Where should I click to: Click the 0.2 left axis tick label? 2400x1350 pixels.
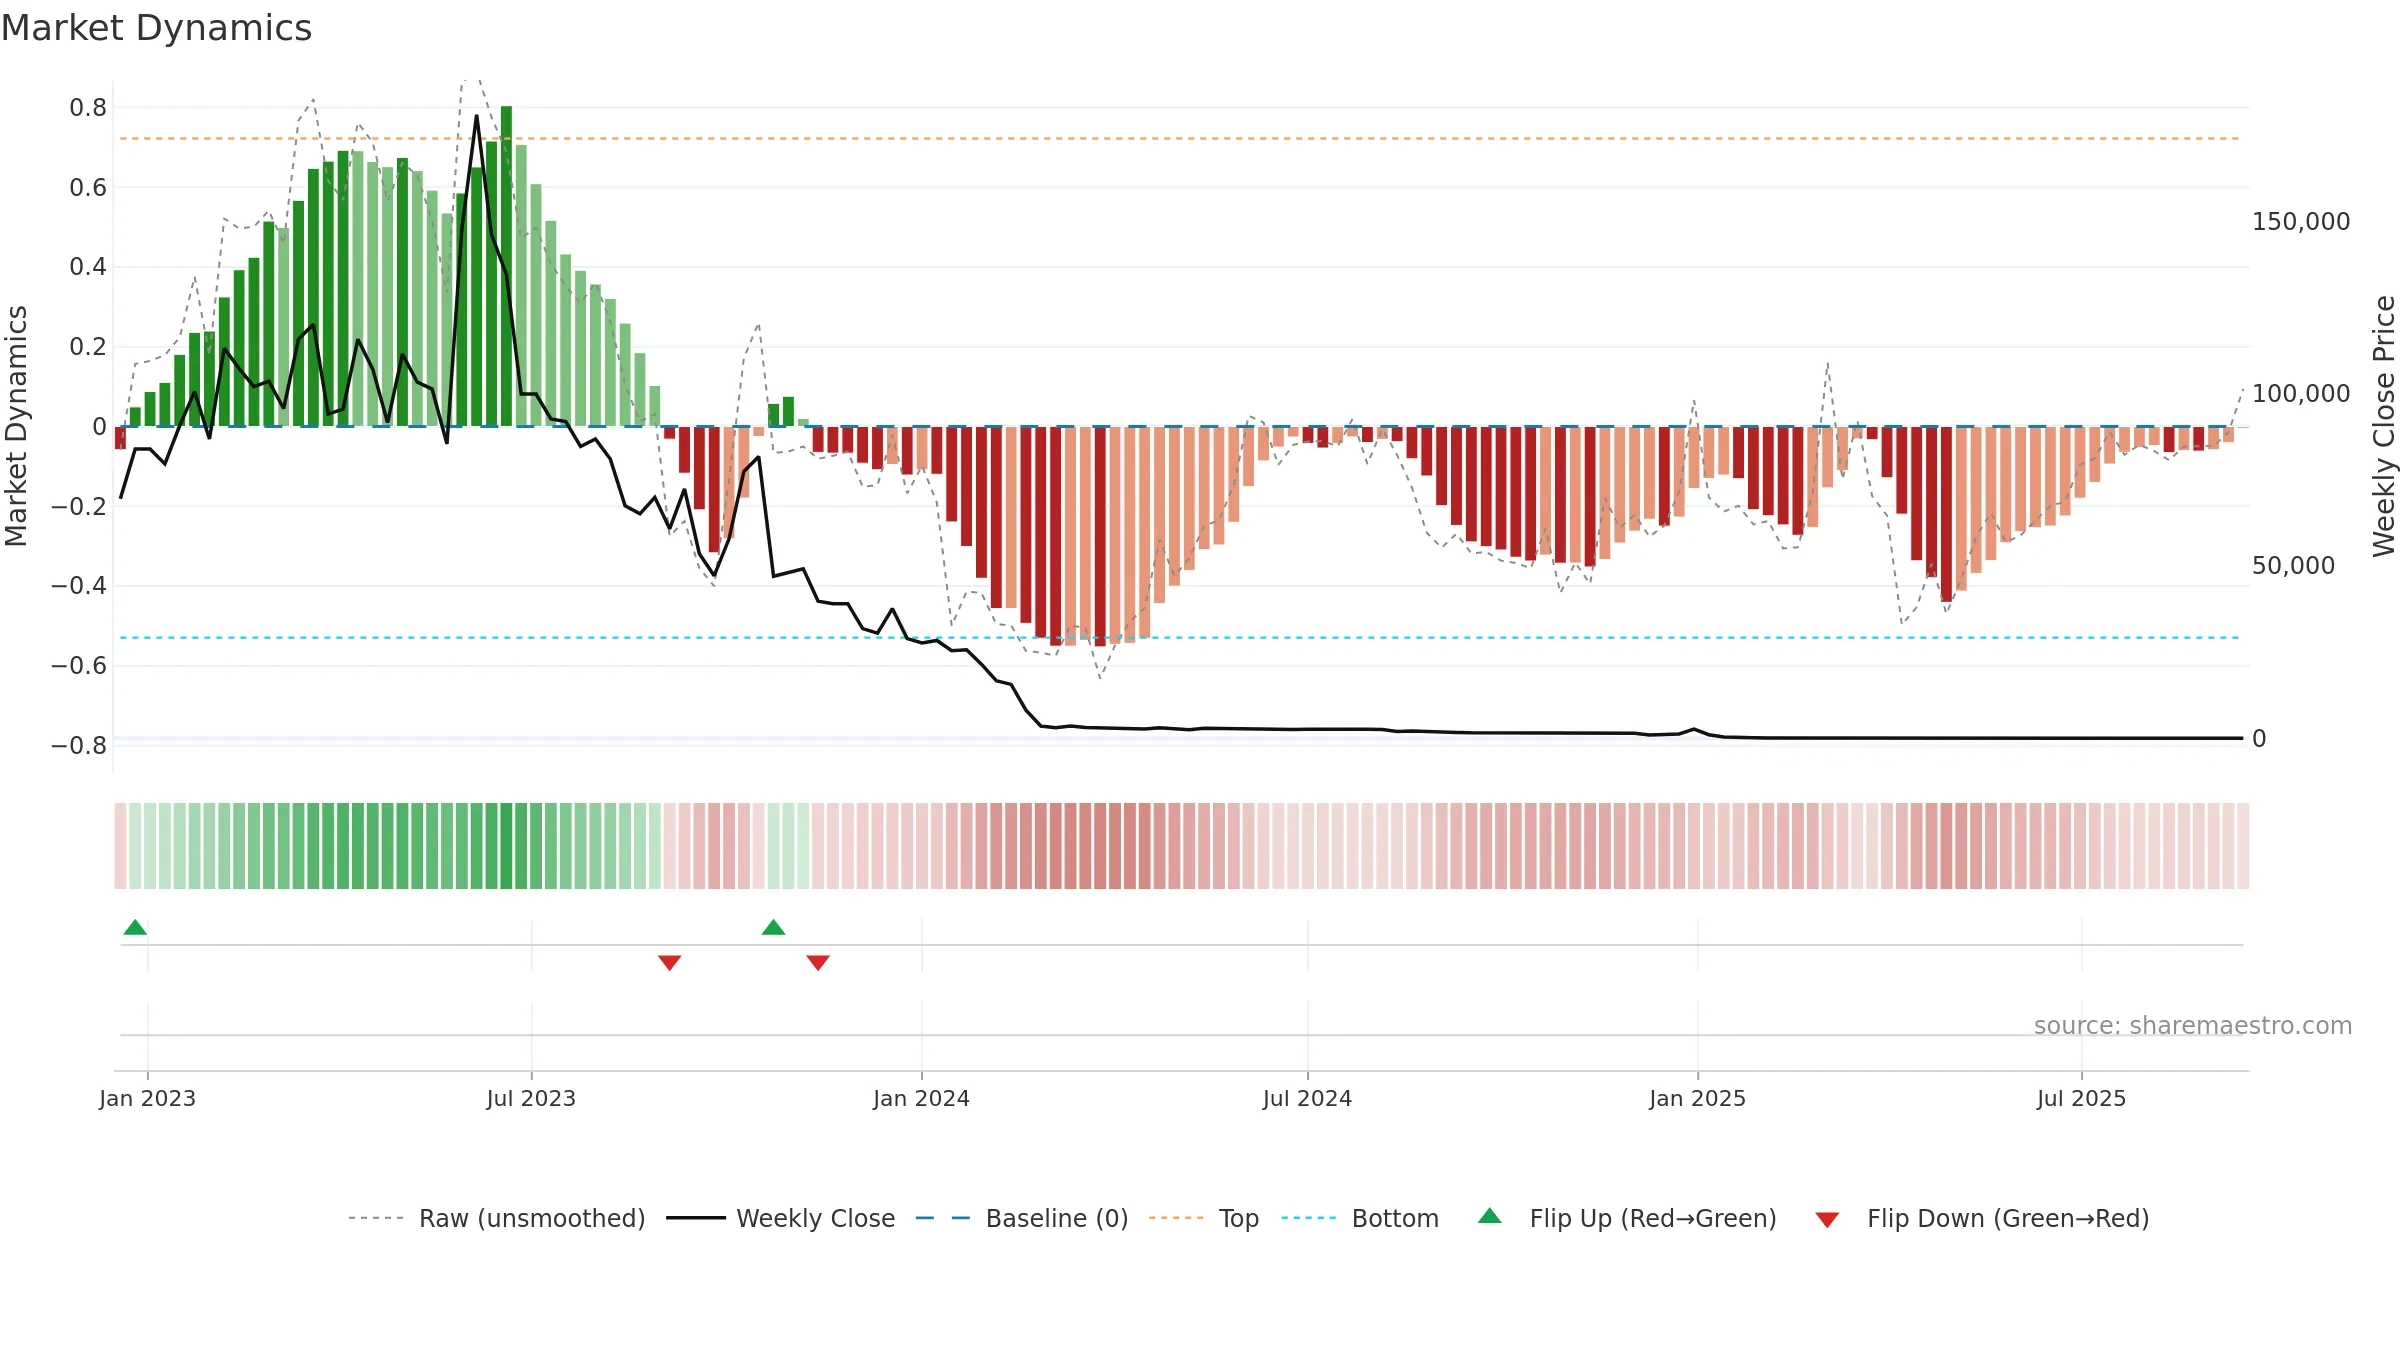click(88, 347)
